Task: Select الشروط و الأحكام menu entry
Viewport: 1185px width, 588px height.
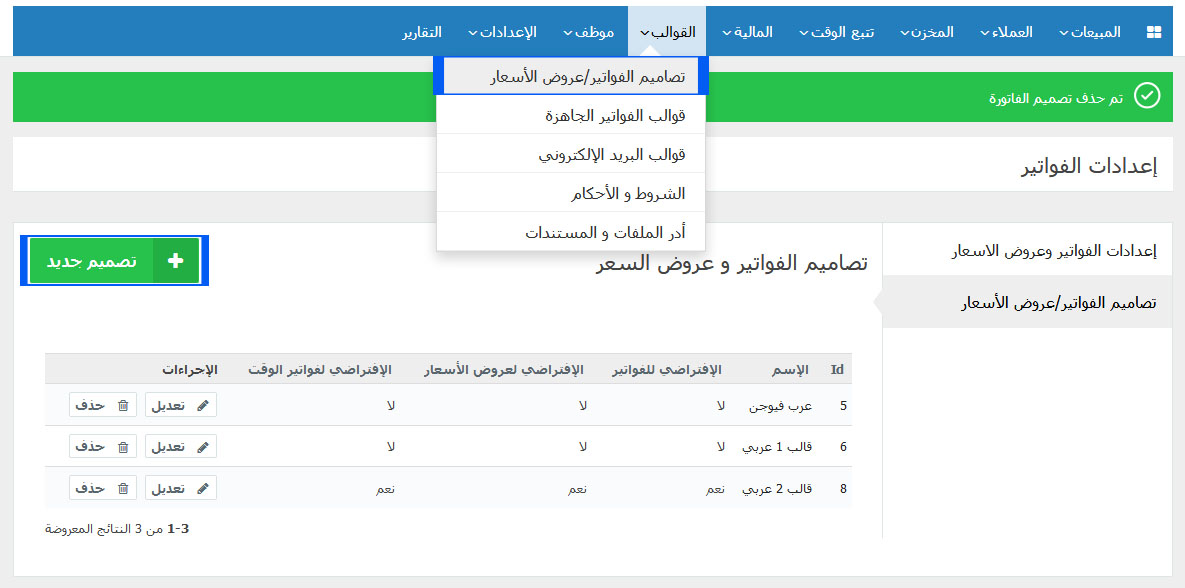Action: (571, 193)
